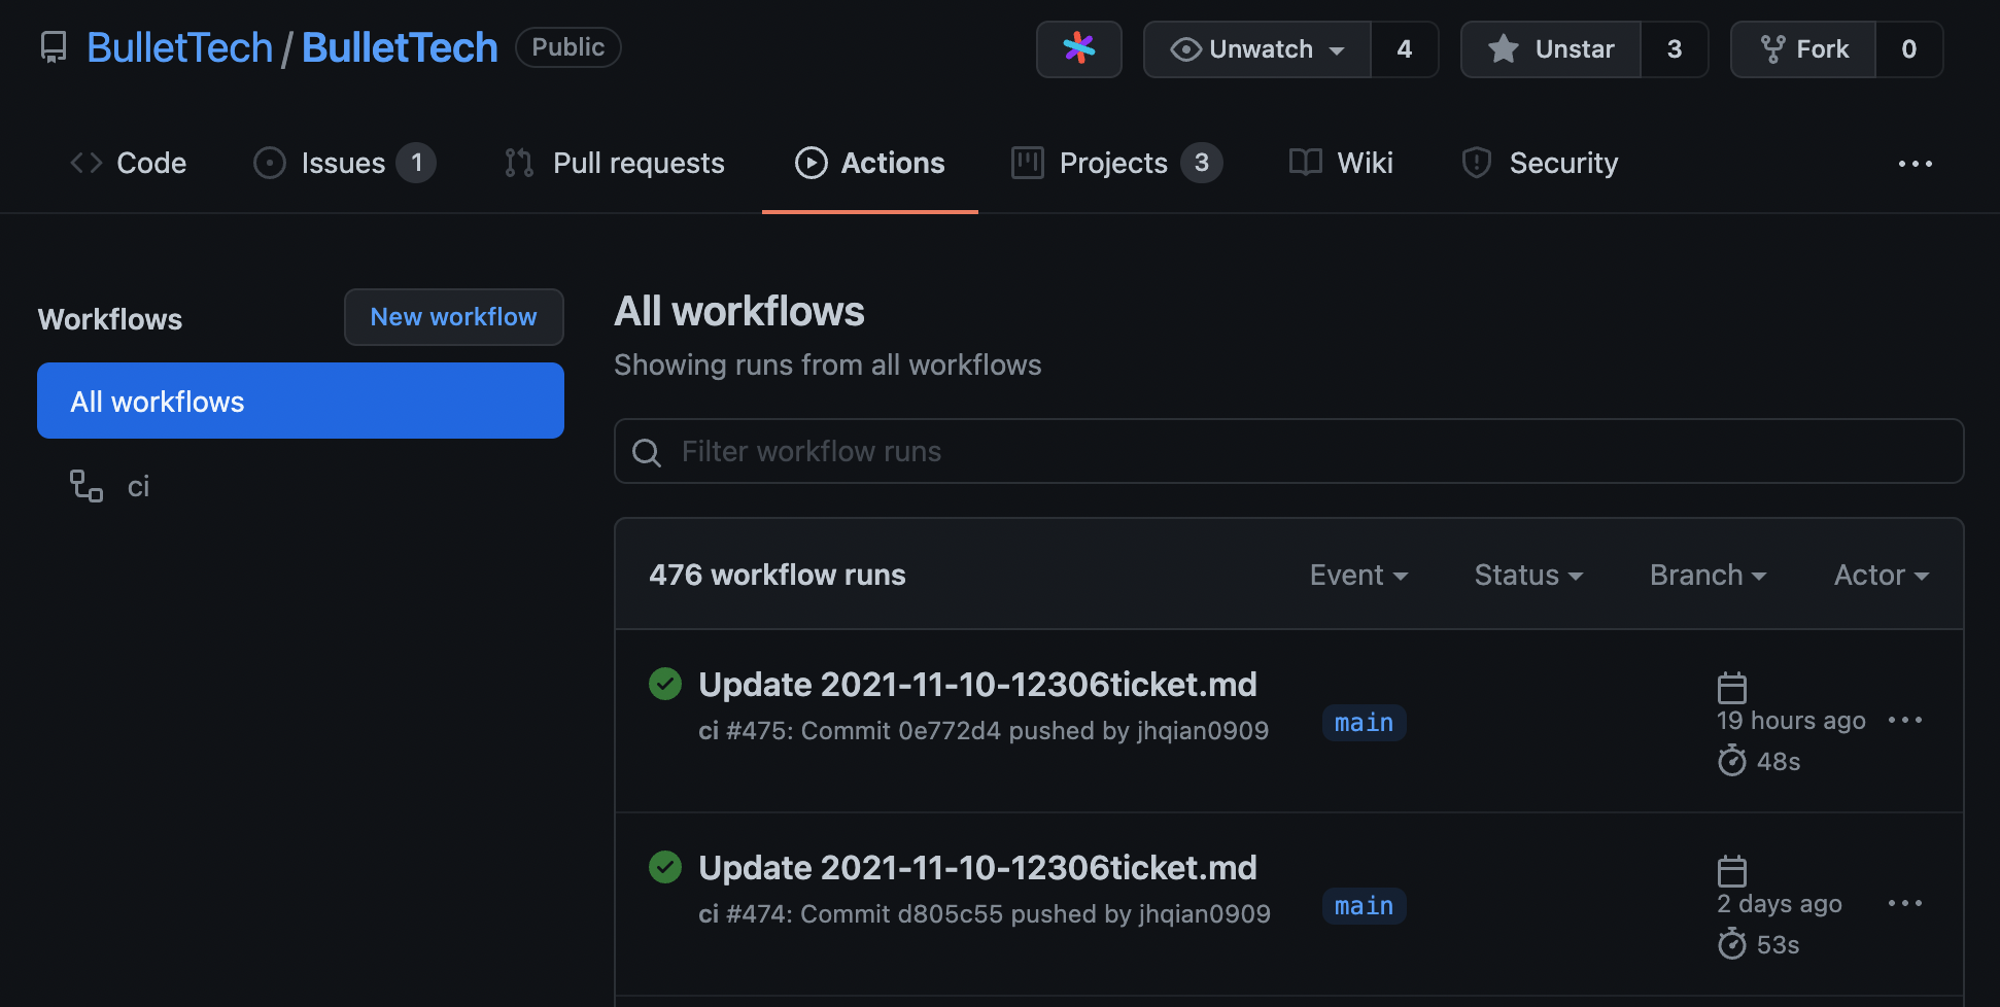Select the Actions tab
Image resolution: width=2000 pixels, height=1007 pixels.
point(870,163)
